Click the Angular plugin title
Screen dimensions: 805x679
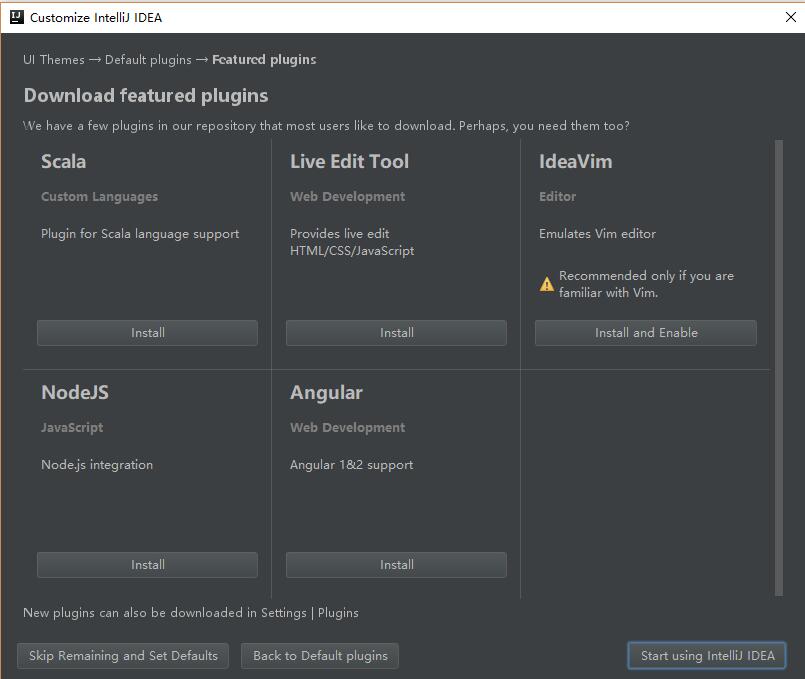(326, 393)
